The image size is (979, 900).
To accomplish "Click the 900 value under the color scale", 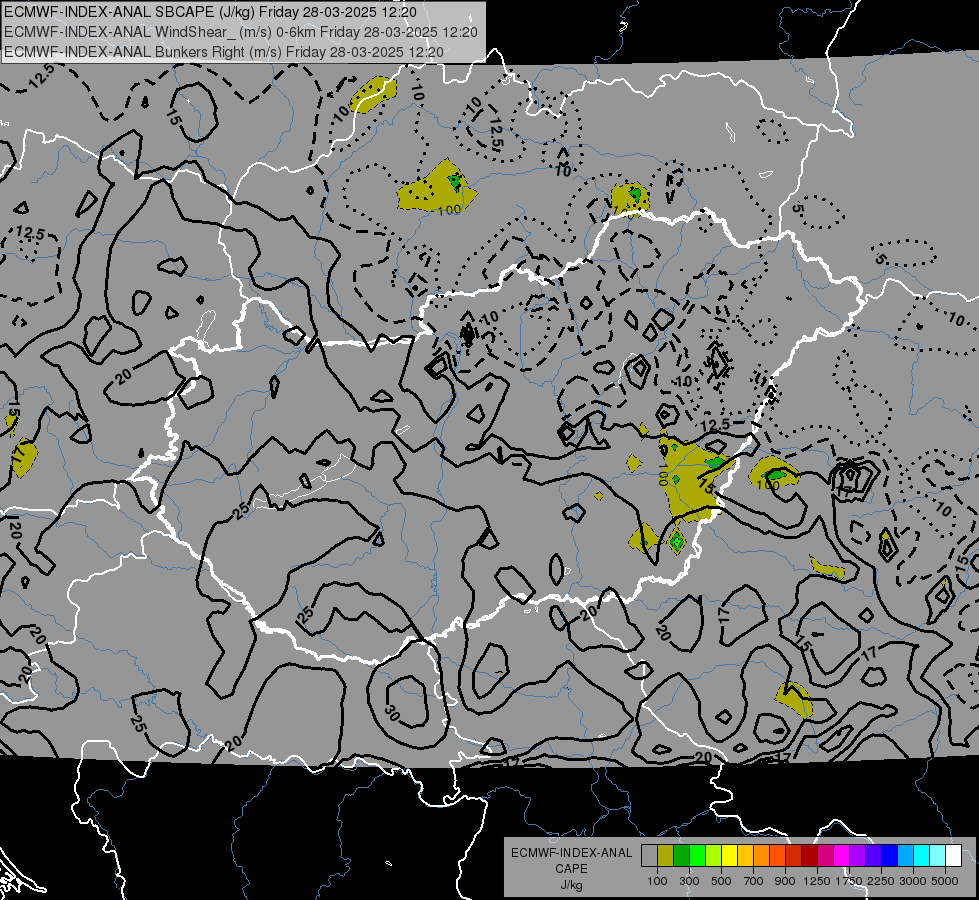I will point(785,881).
